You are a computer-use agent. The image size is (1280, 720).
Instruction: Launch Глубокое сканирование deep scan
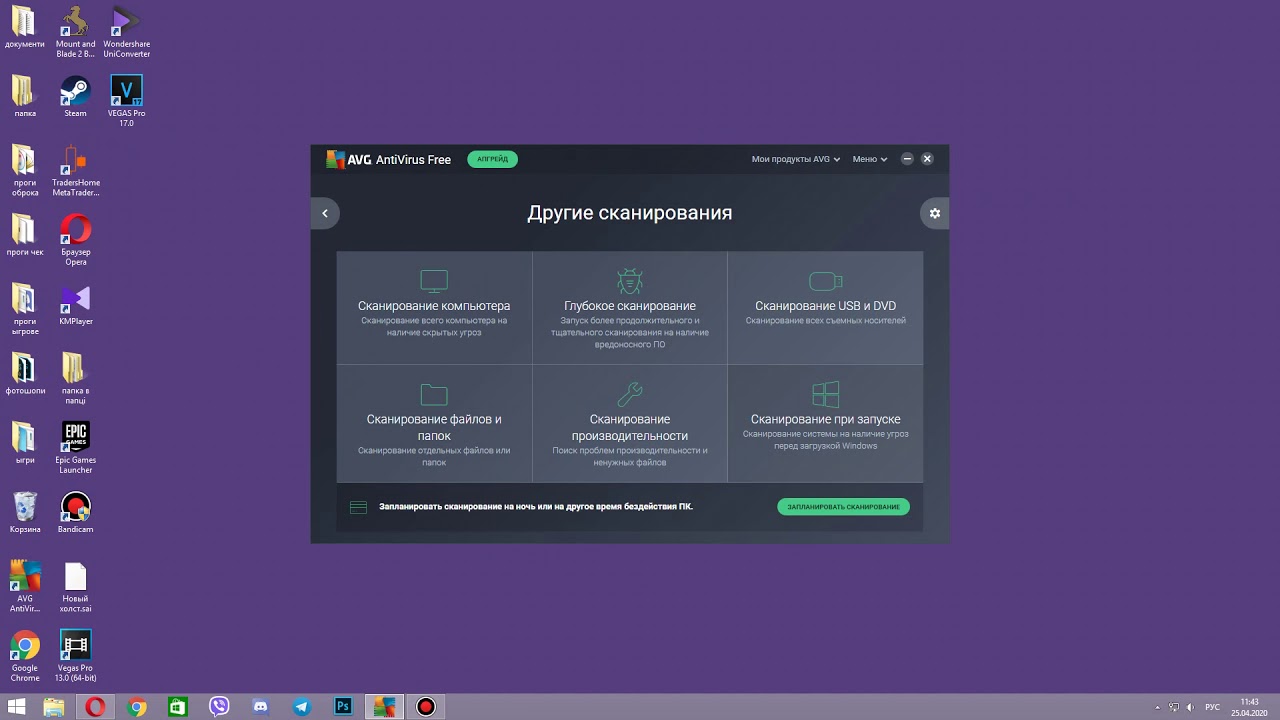coord(630,307)
